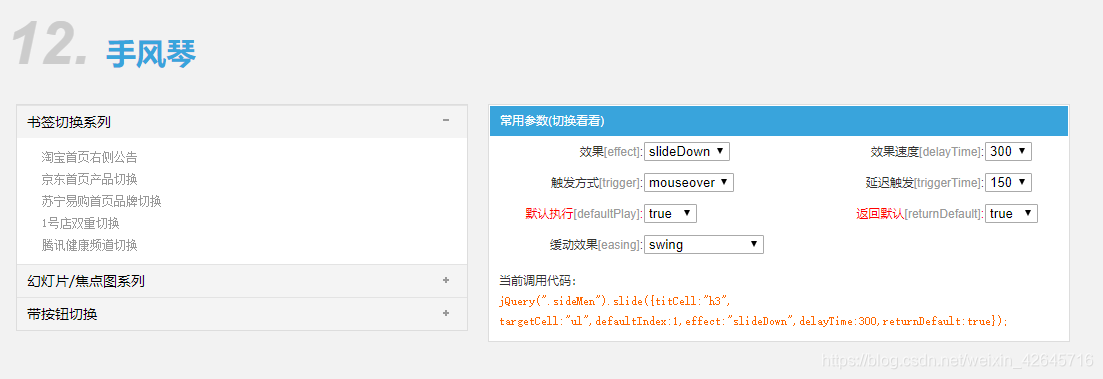Click the 延迟触发[triggerTime] label

pos(924,182)
